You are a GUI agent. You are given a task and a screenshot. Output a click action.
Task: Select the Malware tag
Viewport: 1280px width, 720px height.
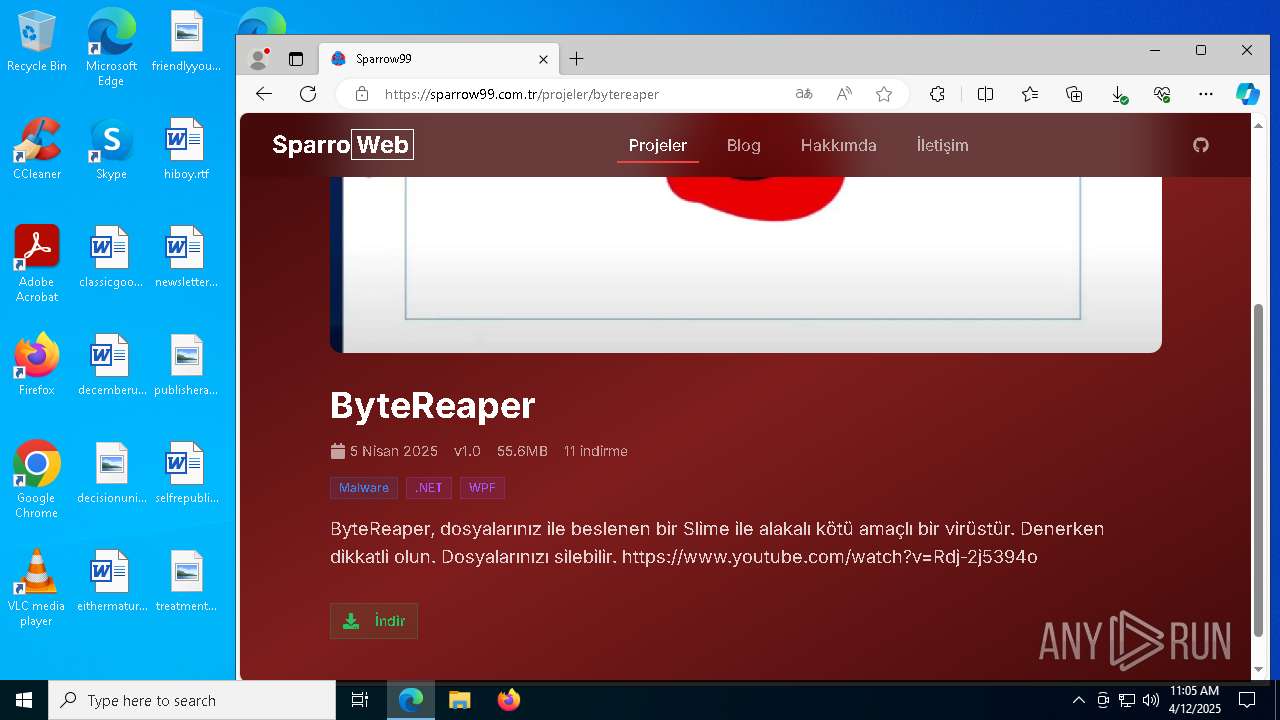coord(364,488)
